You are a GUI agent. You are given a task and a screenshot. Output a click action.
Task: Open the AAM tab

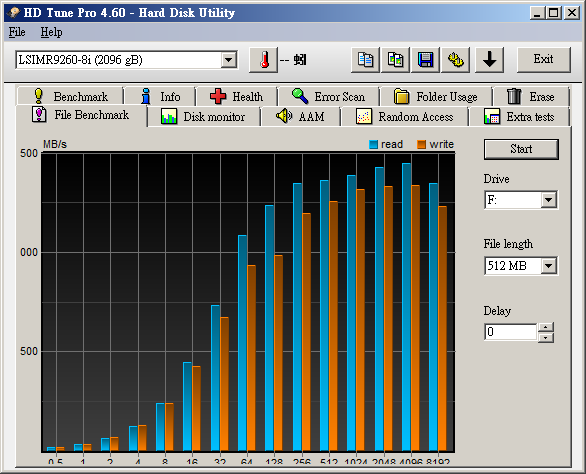click(300, 117)
